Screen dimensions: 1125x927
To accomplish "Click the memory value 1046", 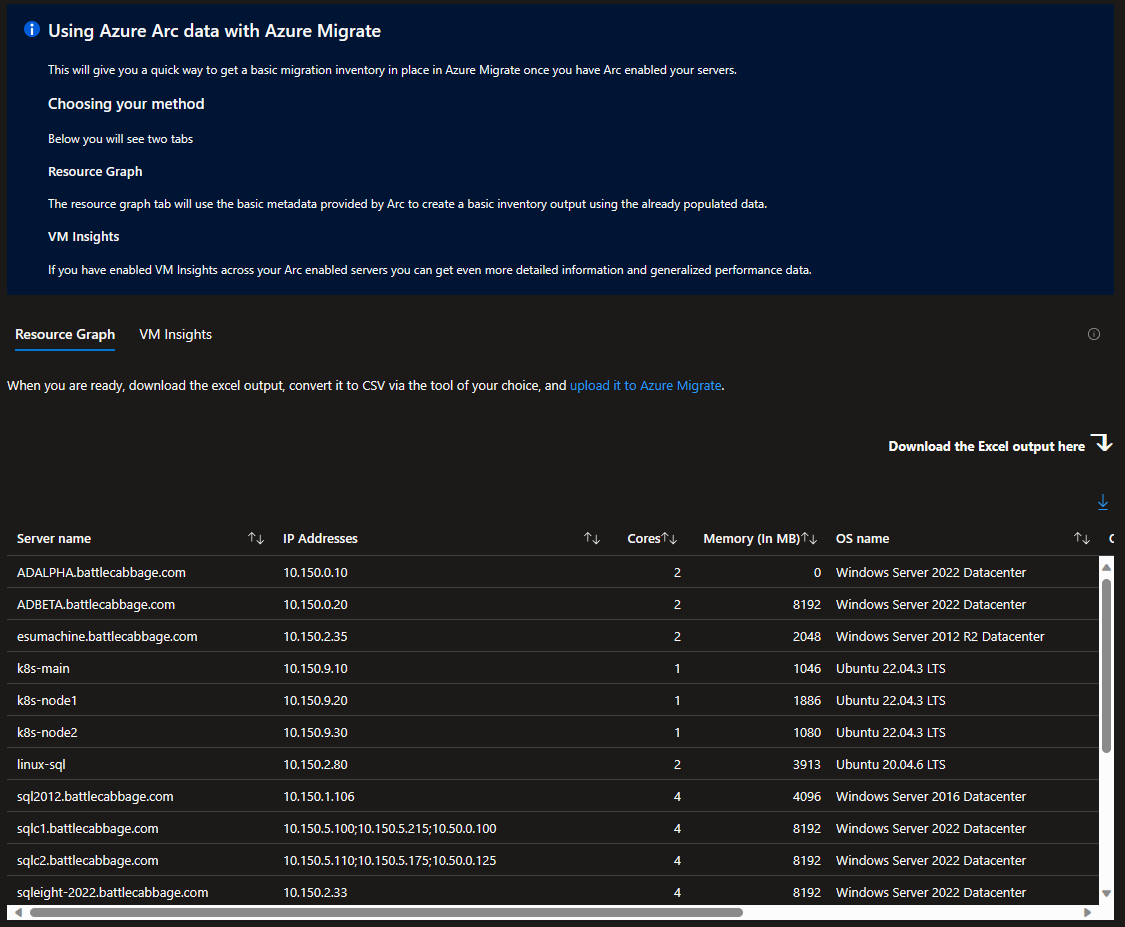I will (806, 668).
